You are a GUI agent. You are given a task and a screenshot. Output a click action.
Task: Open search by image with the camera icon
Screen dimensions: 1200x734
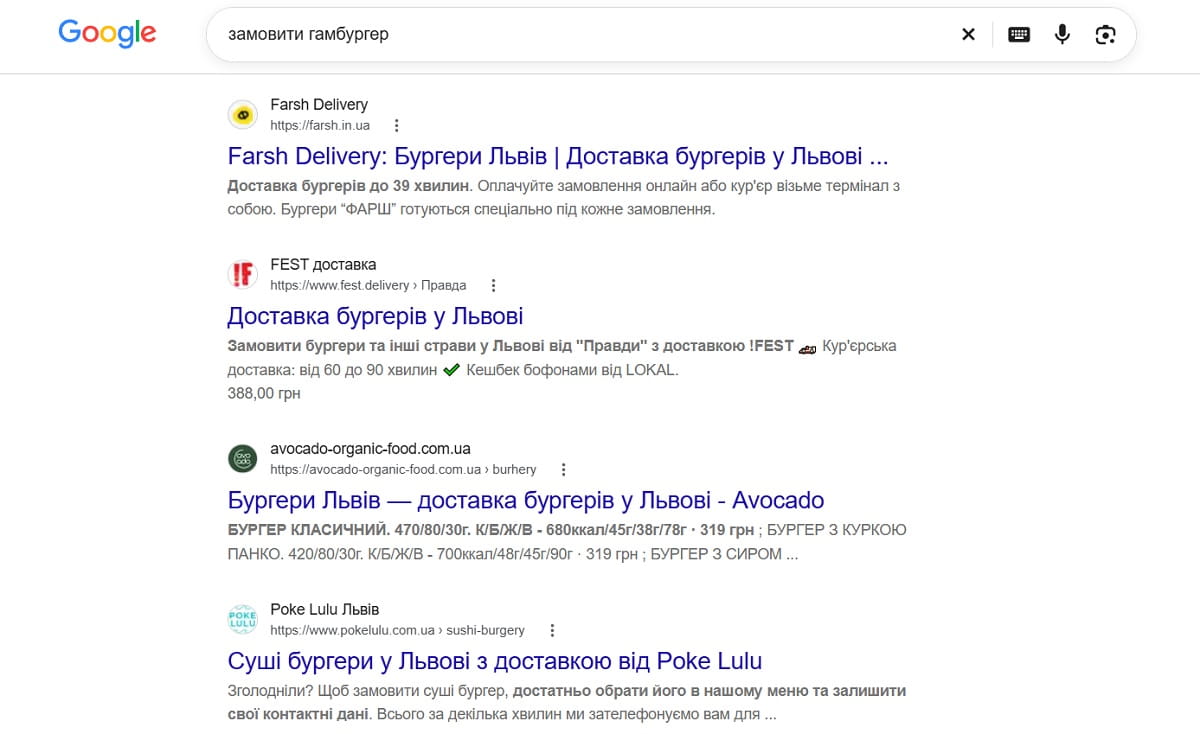coord(1105,34)
